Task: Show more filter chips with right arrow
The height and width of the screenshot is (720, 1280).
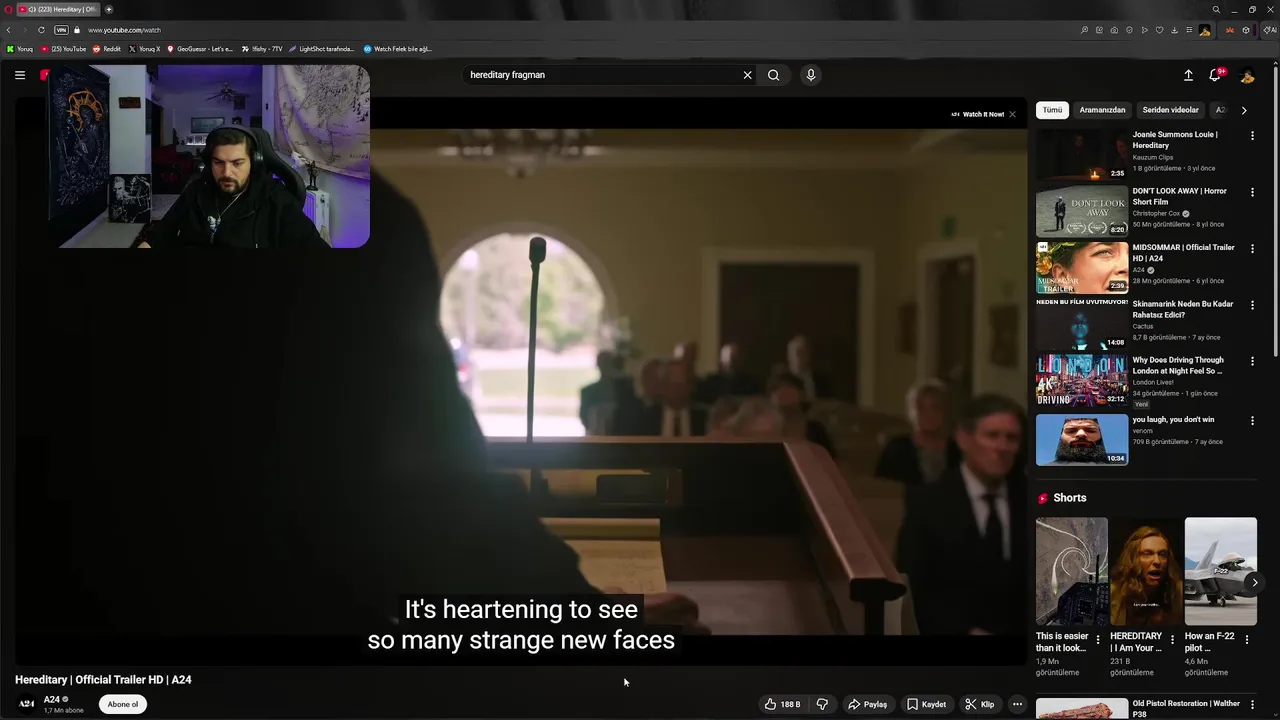Action: click(x=1244, y=110)
